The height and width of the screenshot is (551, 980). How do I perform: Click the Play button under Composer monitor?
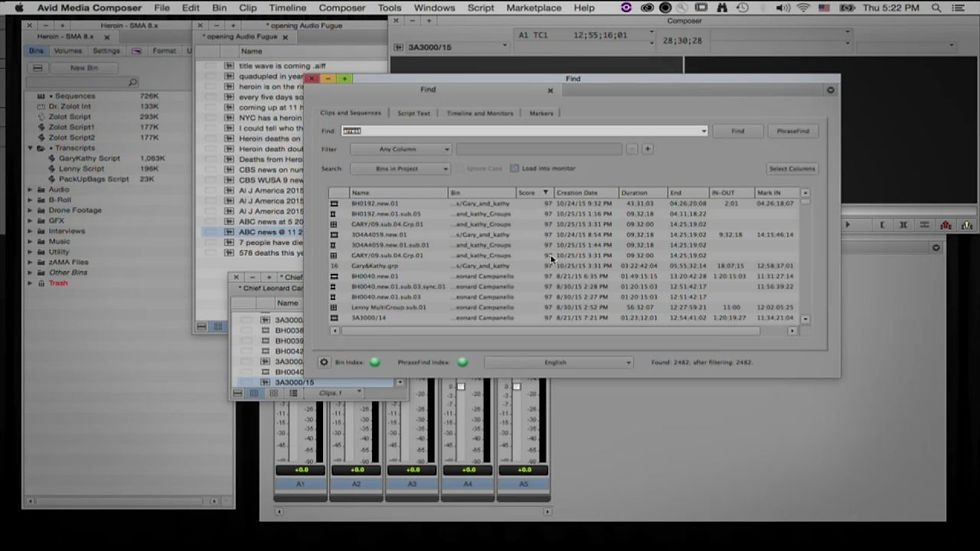848,225
